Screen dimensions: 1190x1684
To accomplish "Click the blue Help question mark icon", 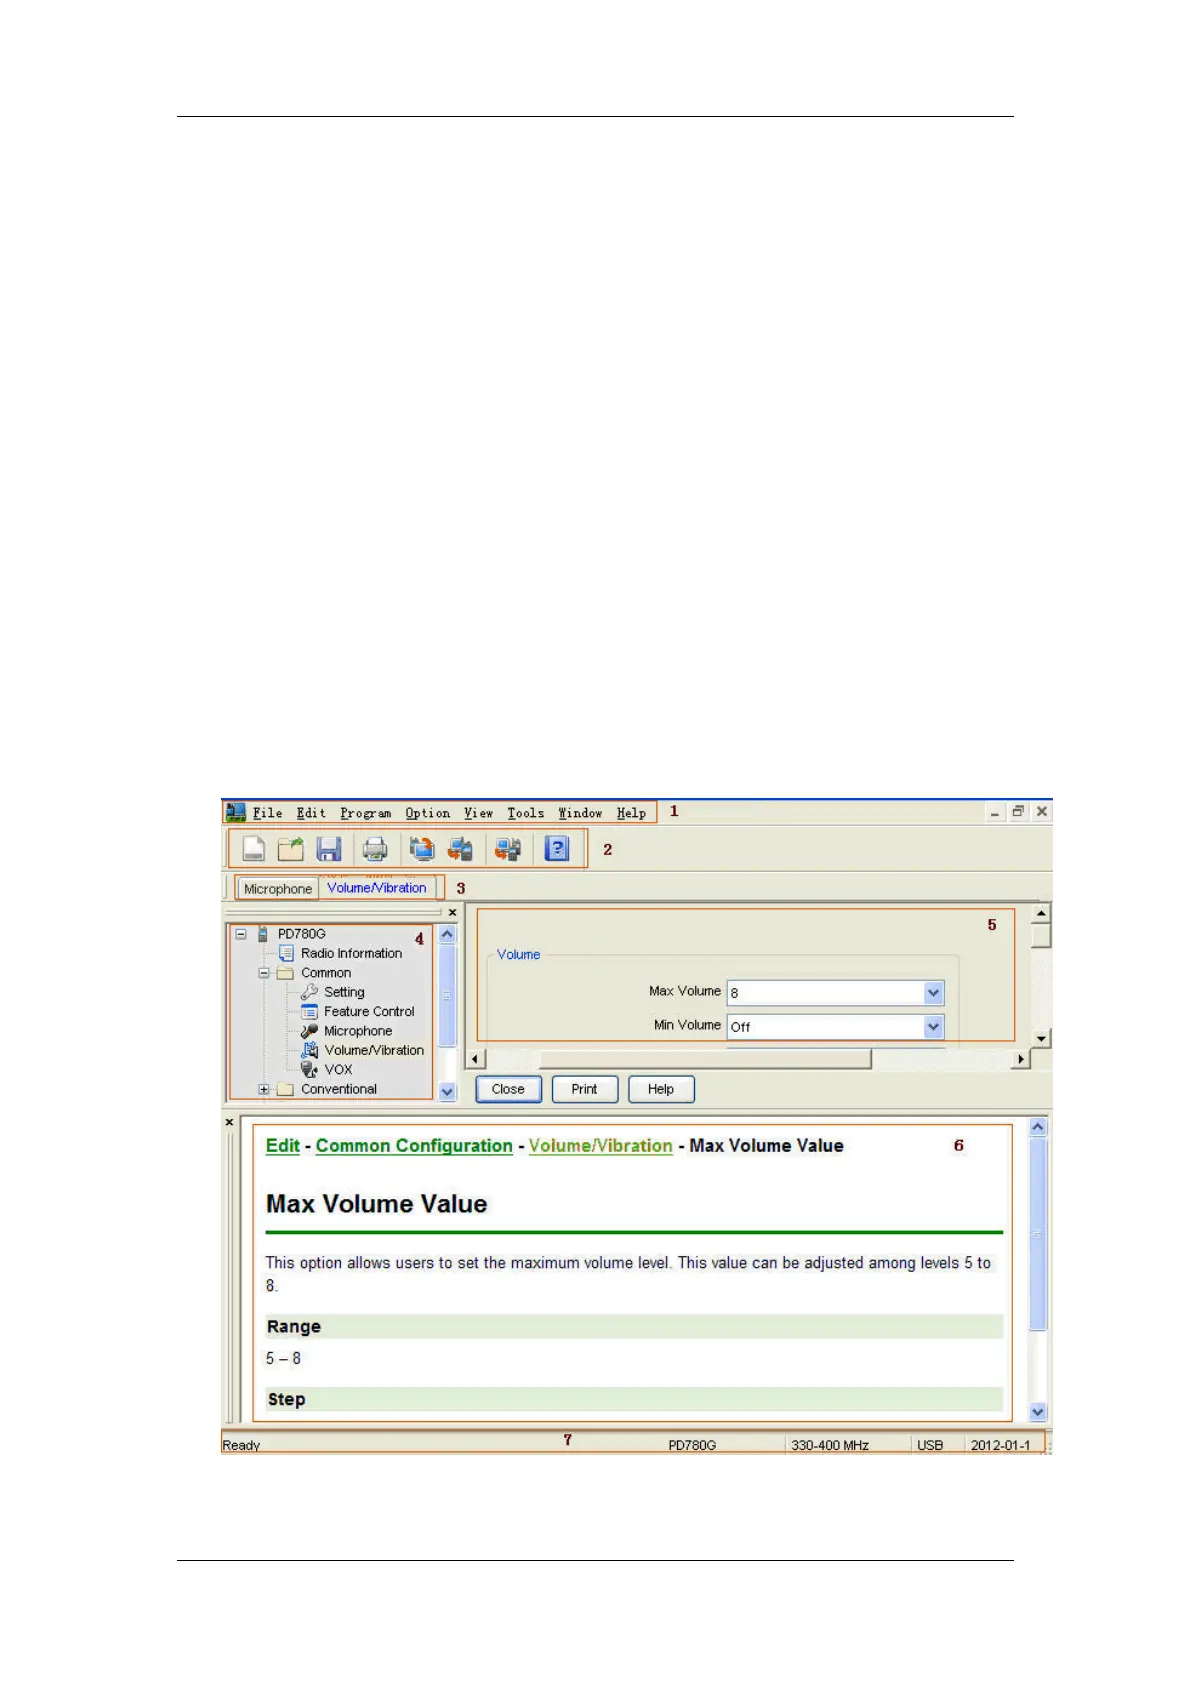I will [x=557, y=849].
